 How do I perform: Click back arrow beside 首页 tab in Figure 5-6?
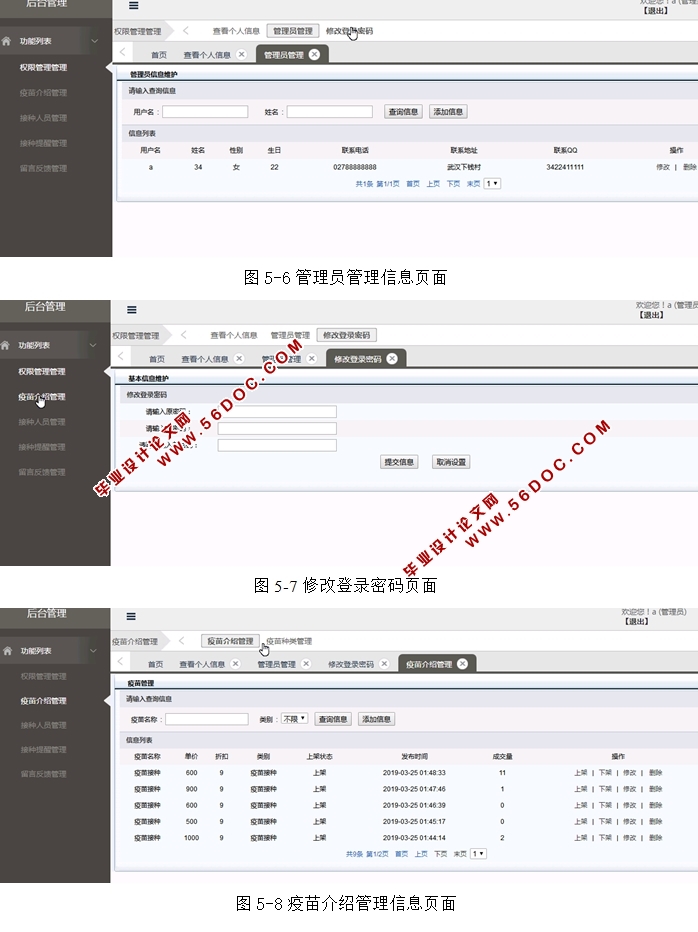click(122, 52)
